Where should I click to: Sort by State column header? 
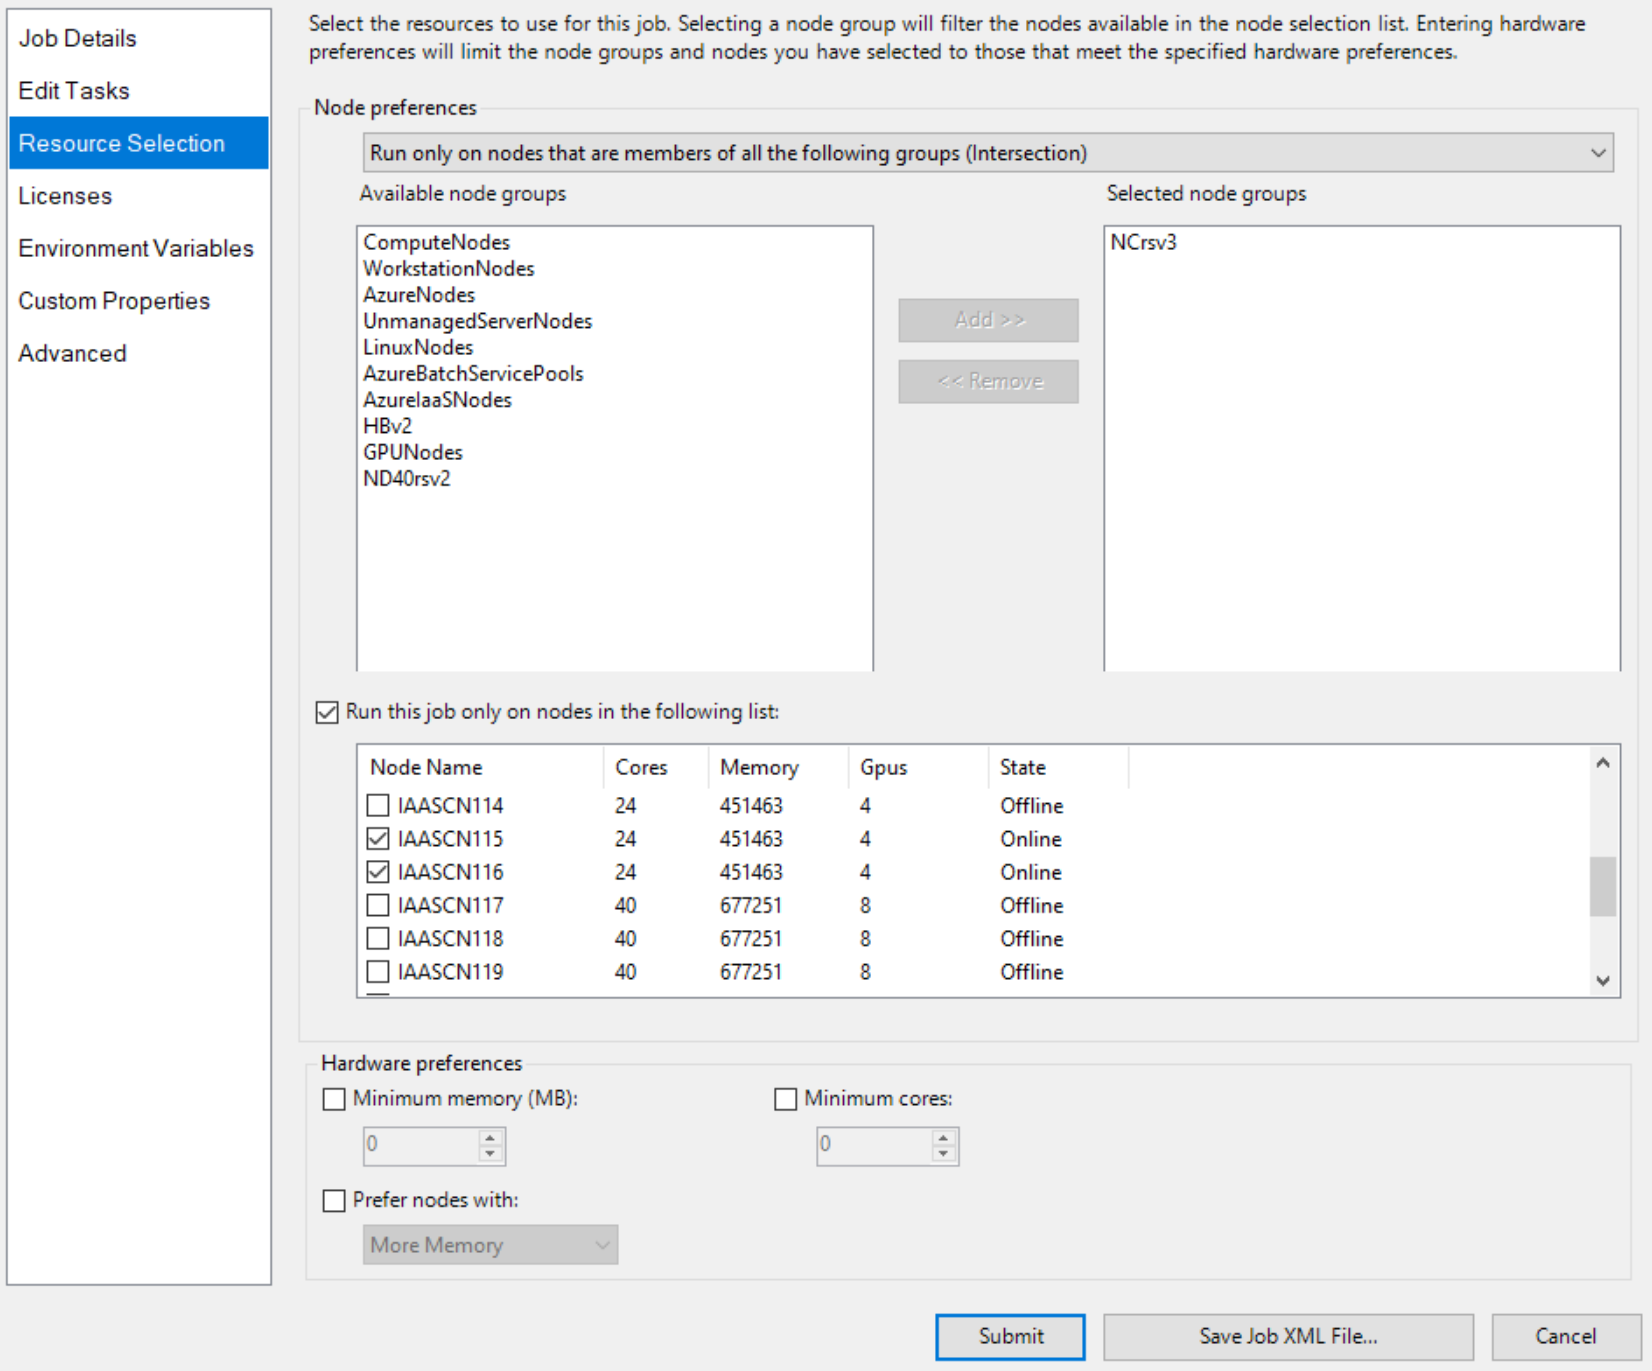[x=1058, y=767]
